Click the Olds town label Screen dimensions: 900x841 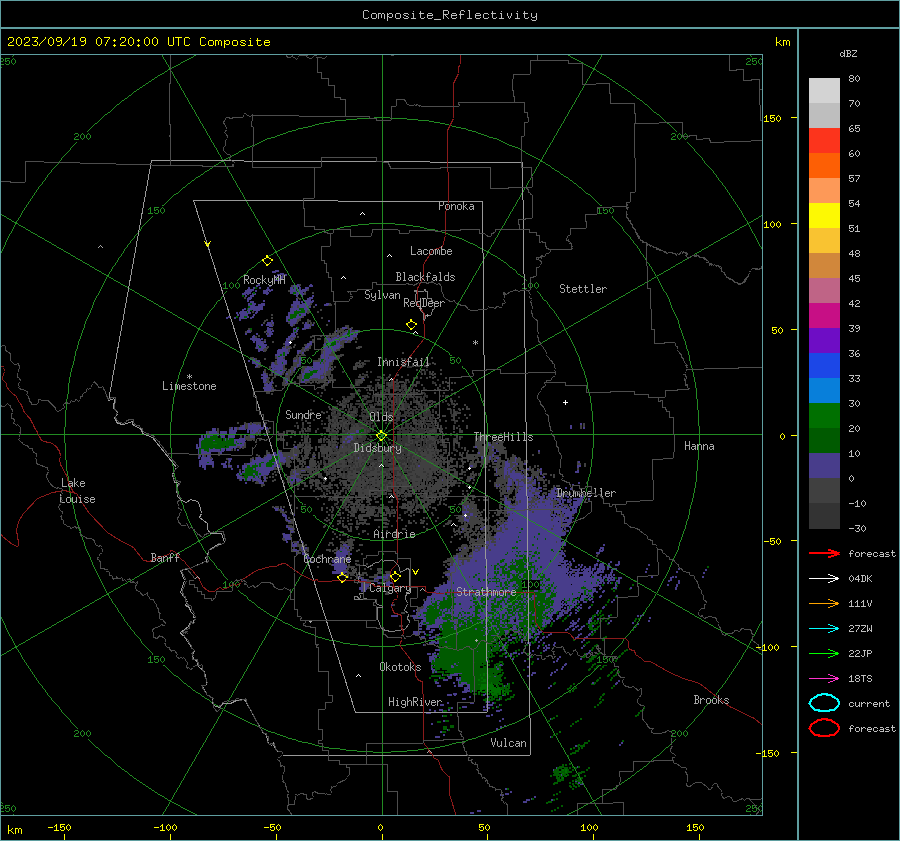tap(381, 417)
